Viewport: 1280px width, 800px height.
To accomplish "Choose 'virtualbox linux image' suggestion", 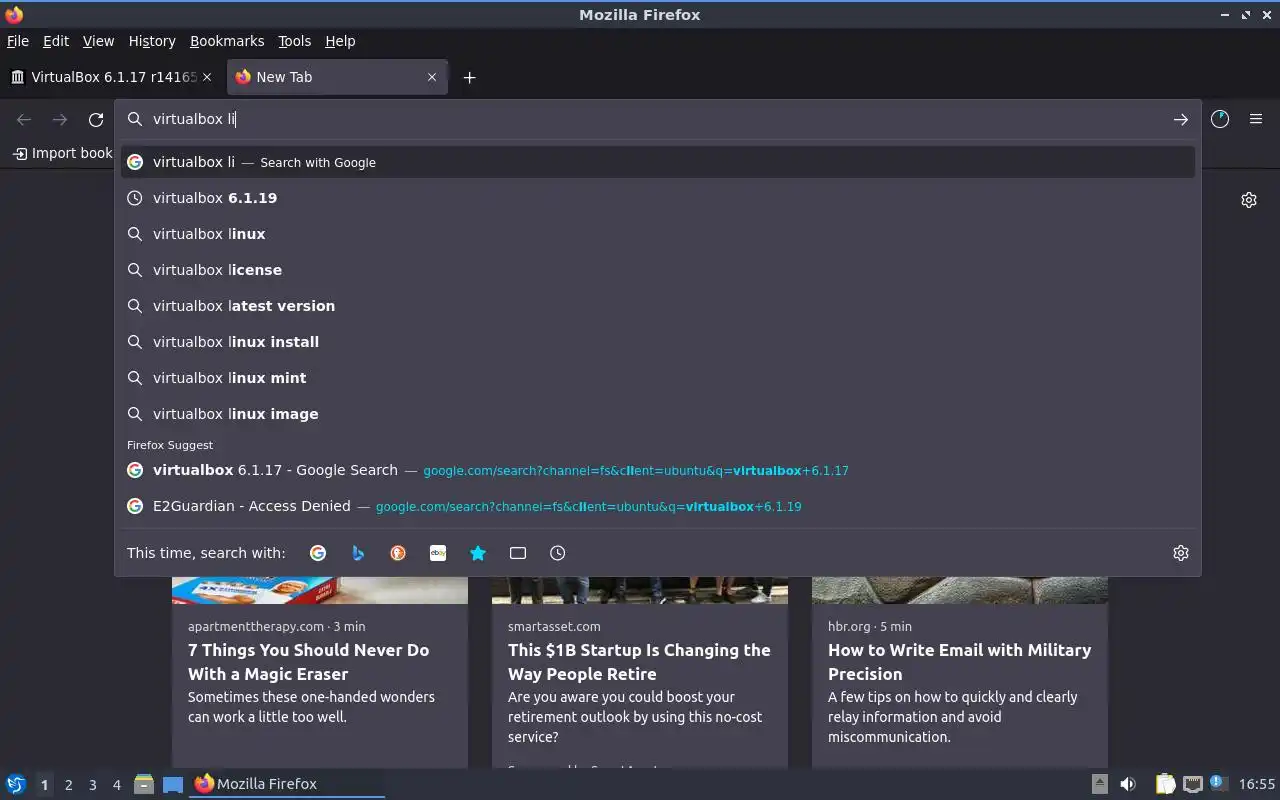I will point(657,414).
